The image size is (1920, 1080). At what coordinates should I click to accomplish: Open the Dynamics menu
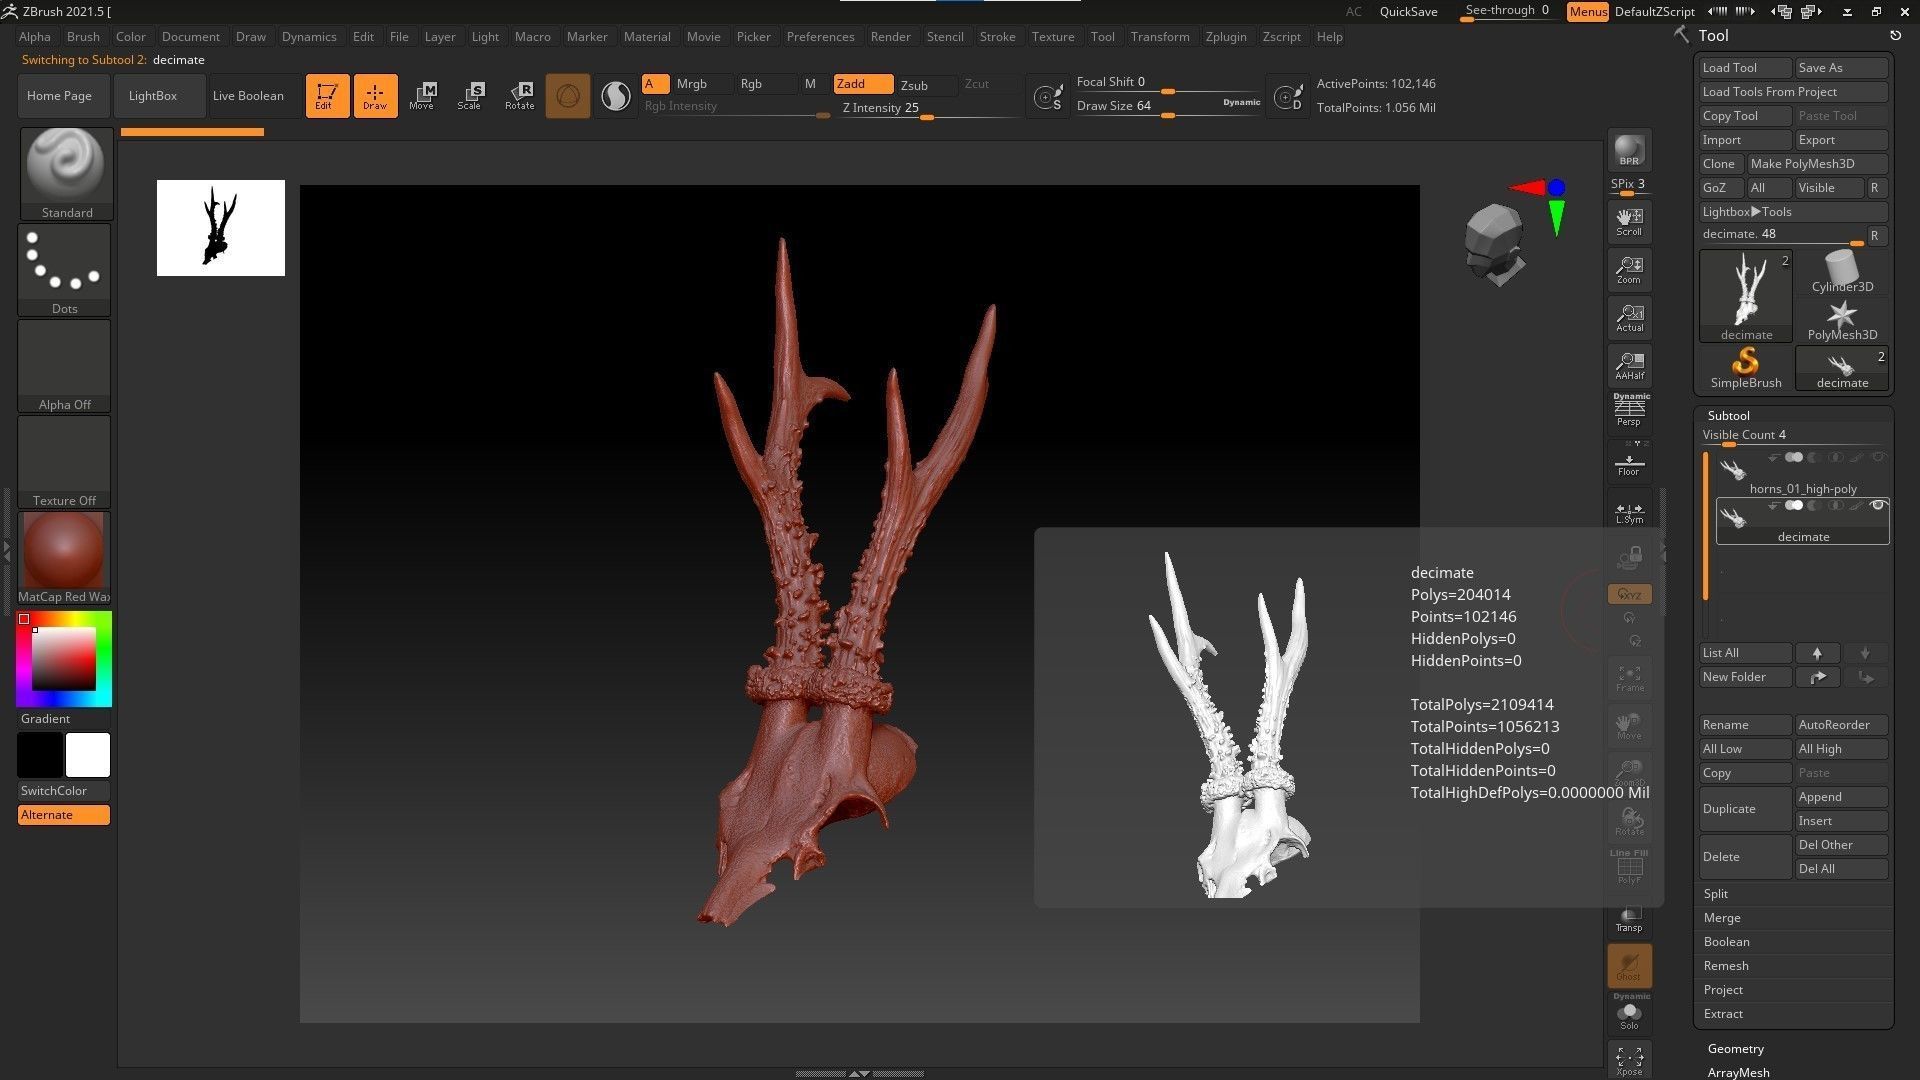(309, 37)
